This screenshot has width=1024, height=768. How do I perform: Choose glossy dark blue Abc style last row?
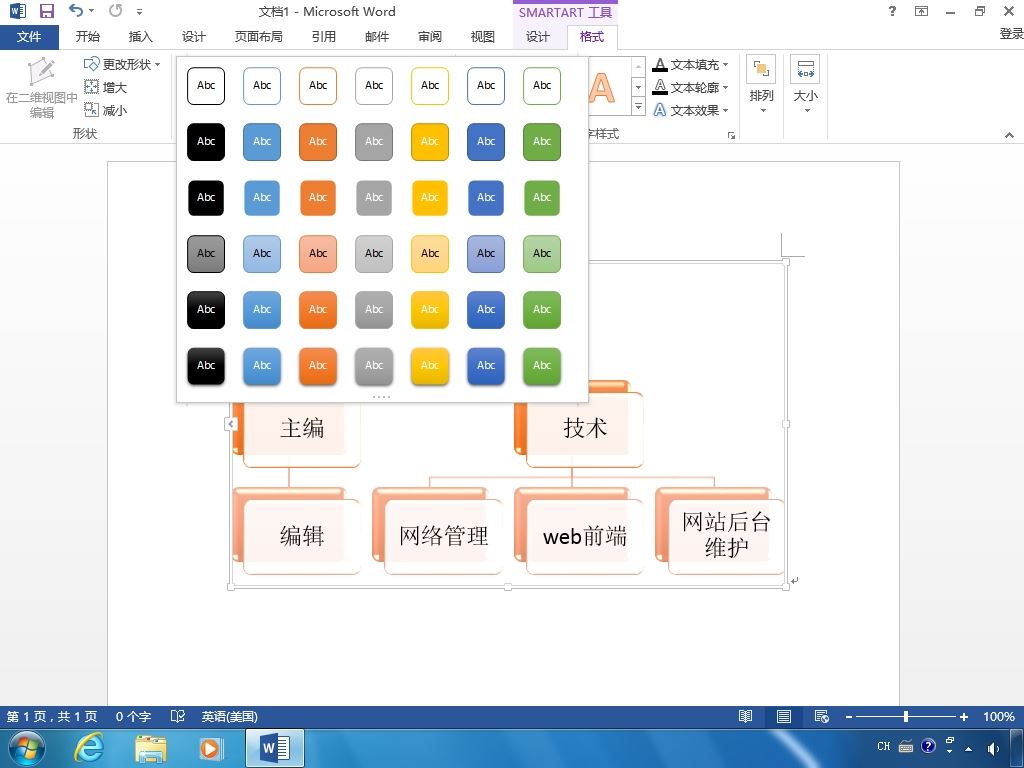486,366
